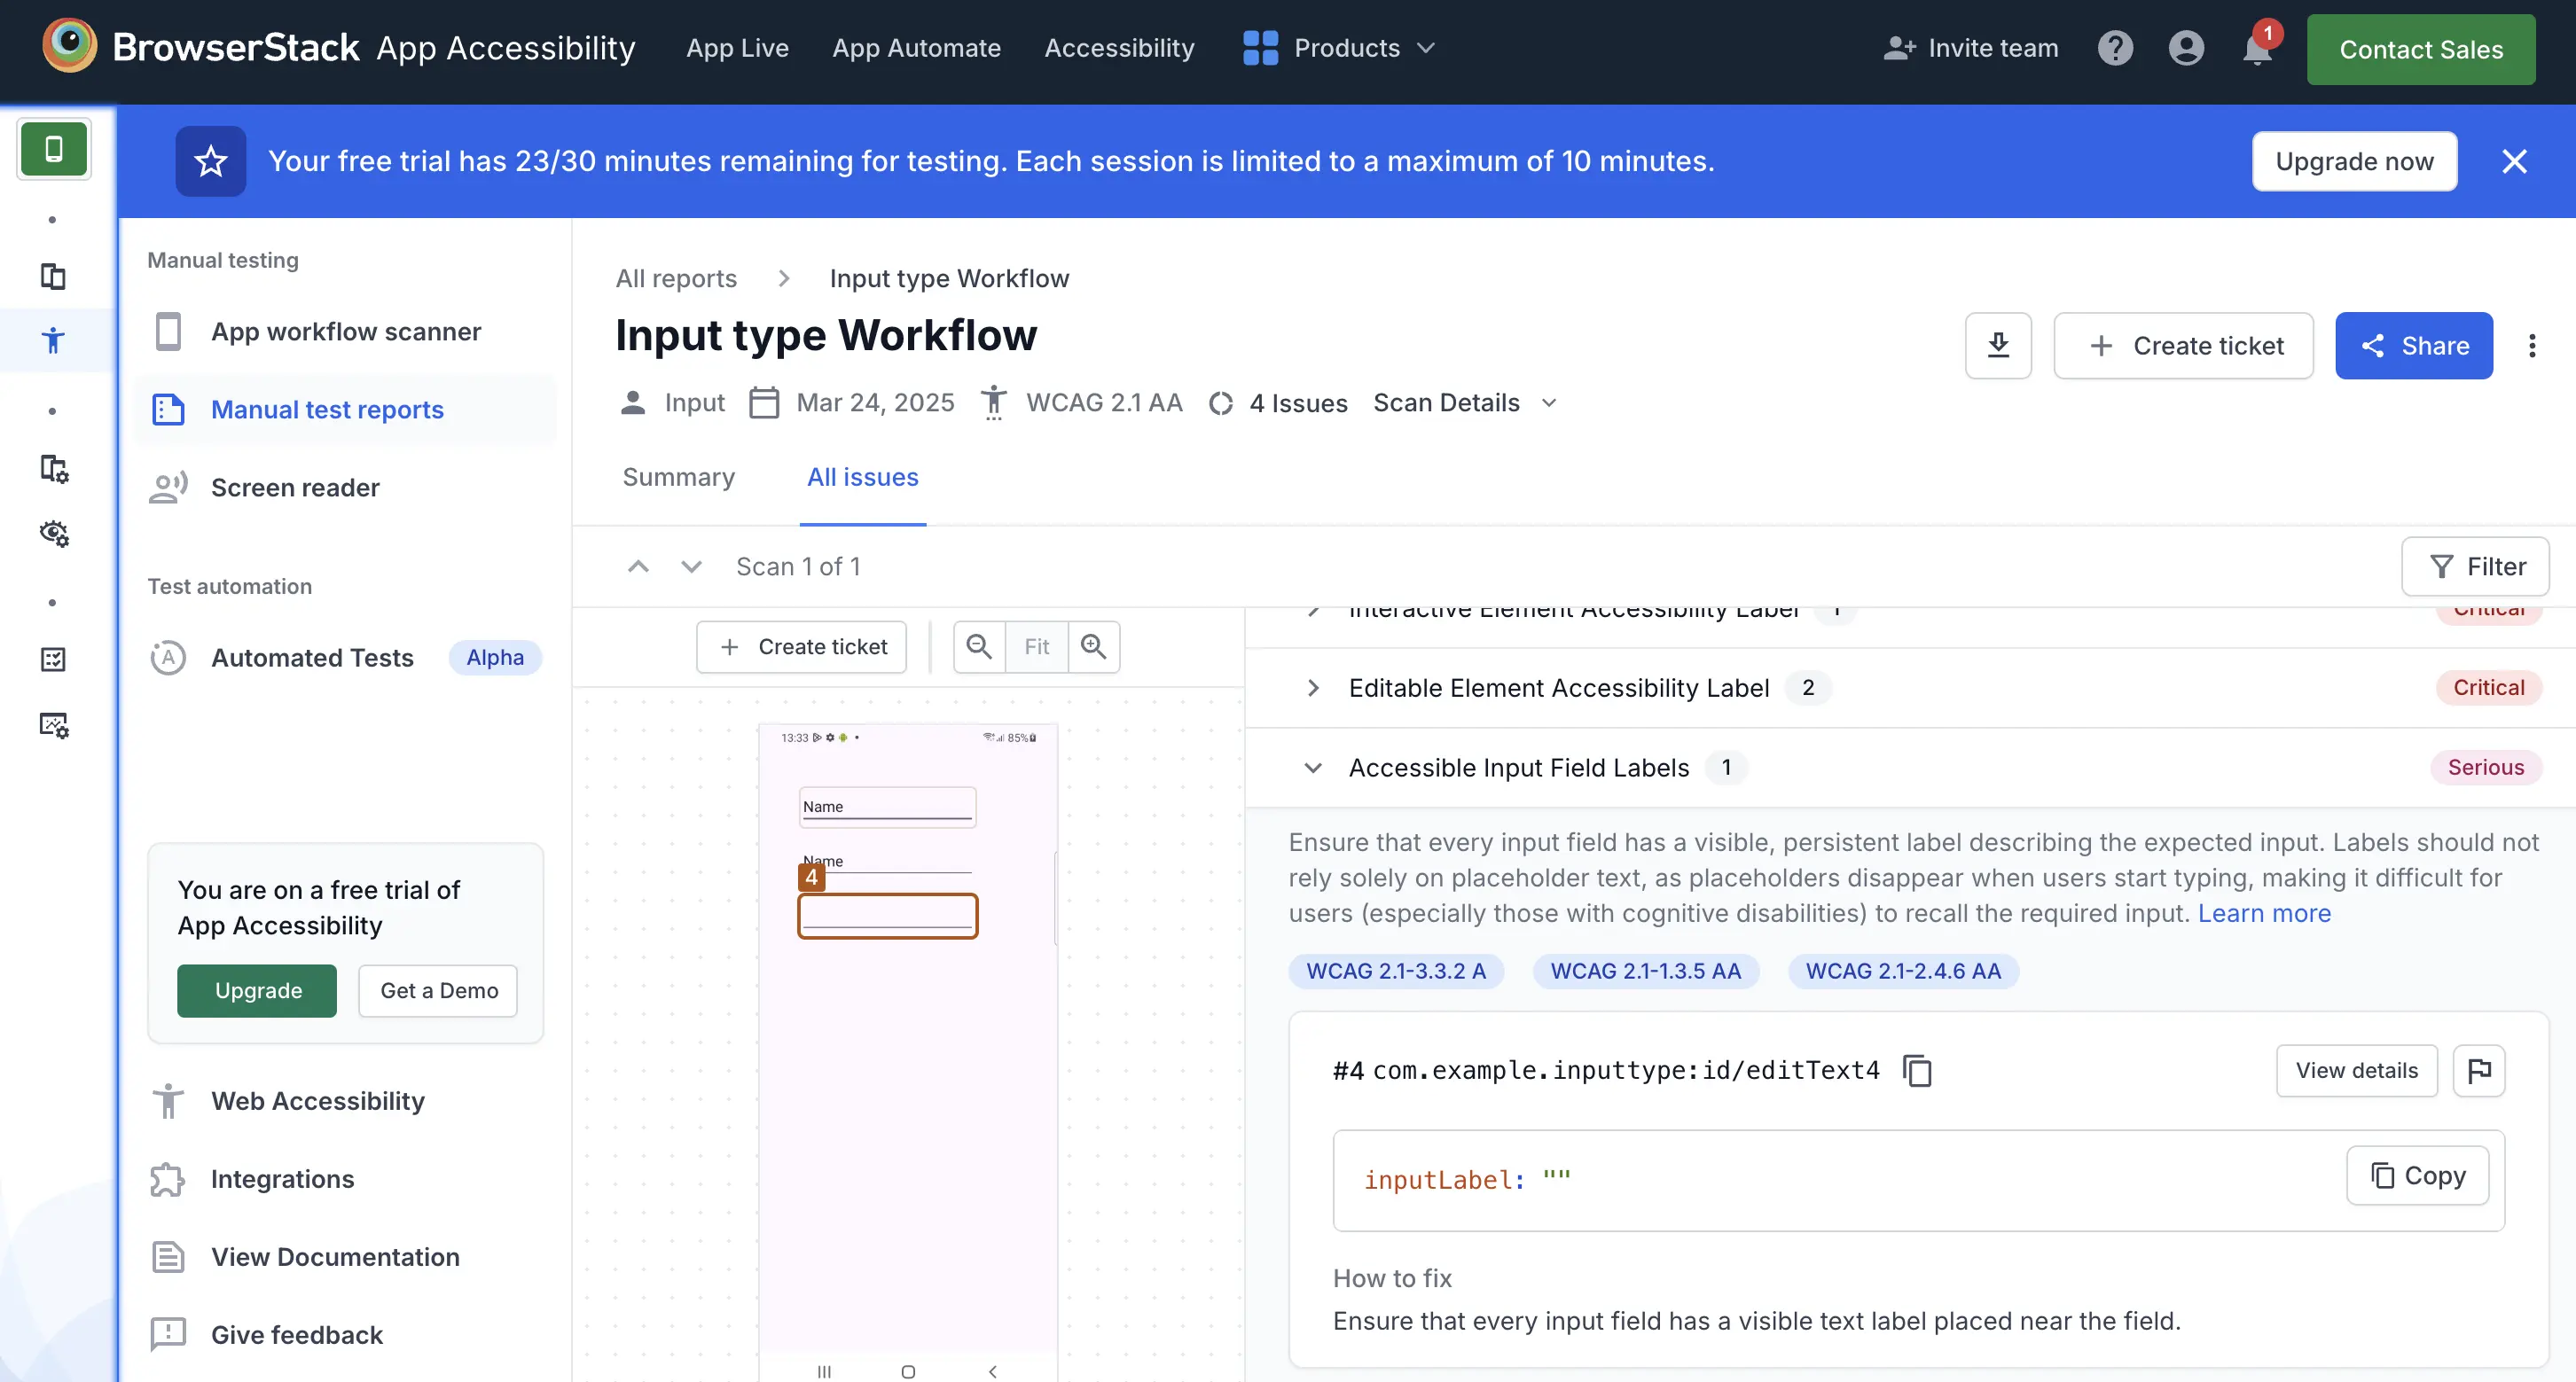Open App Automate in the top navigation
The image size is (2576, 1382).
pos(916,47)
